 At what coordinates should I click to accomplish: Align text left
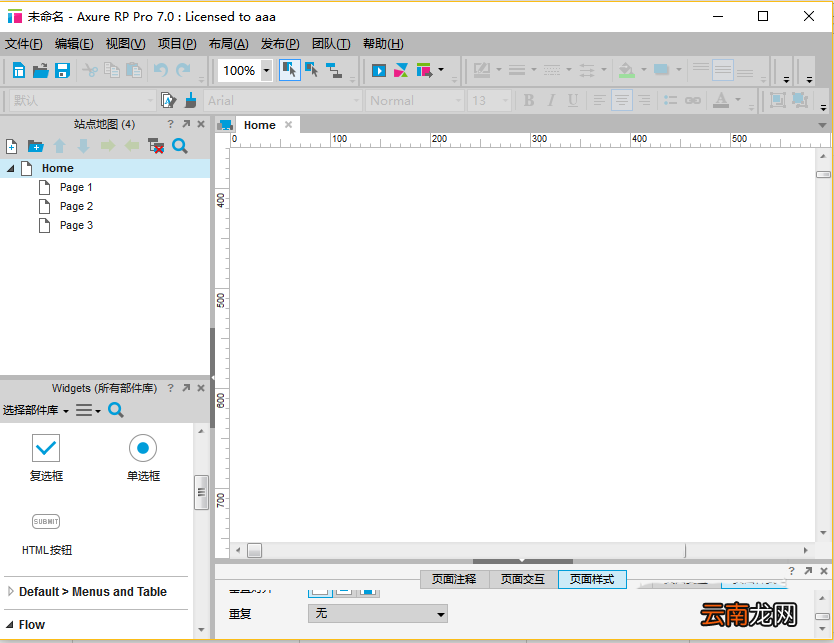click(599, 100)
